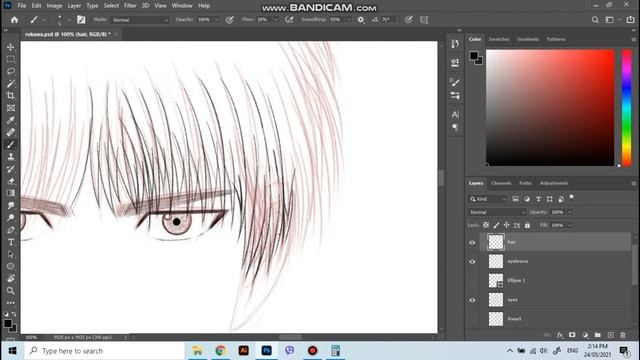This screenshot has height=360, width=640.
Task: Select the Magic Wand tool
Action: click(x=11, y=84)
